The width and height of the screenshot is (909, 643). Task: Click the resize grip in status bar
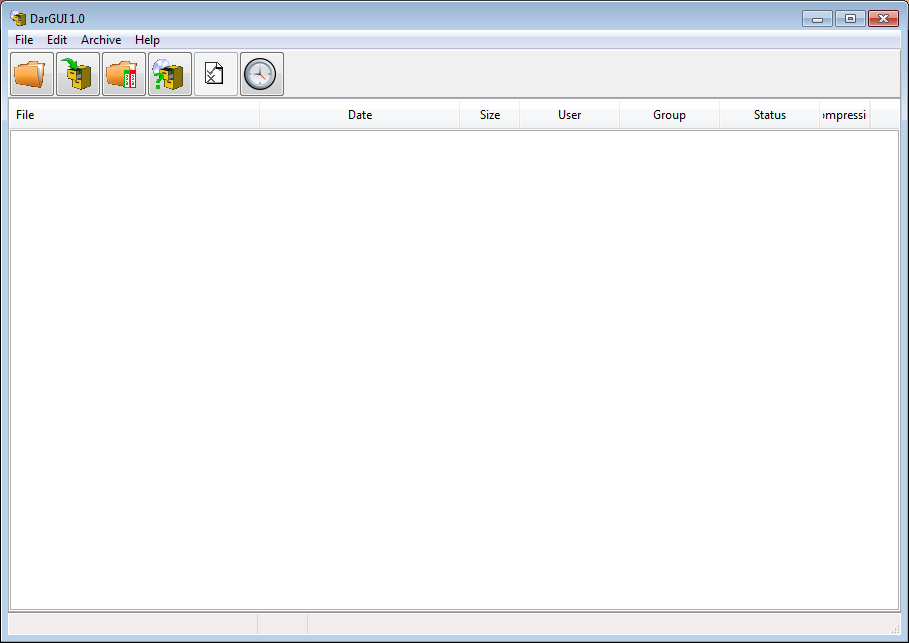(895, 628)
